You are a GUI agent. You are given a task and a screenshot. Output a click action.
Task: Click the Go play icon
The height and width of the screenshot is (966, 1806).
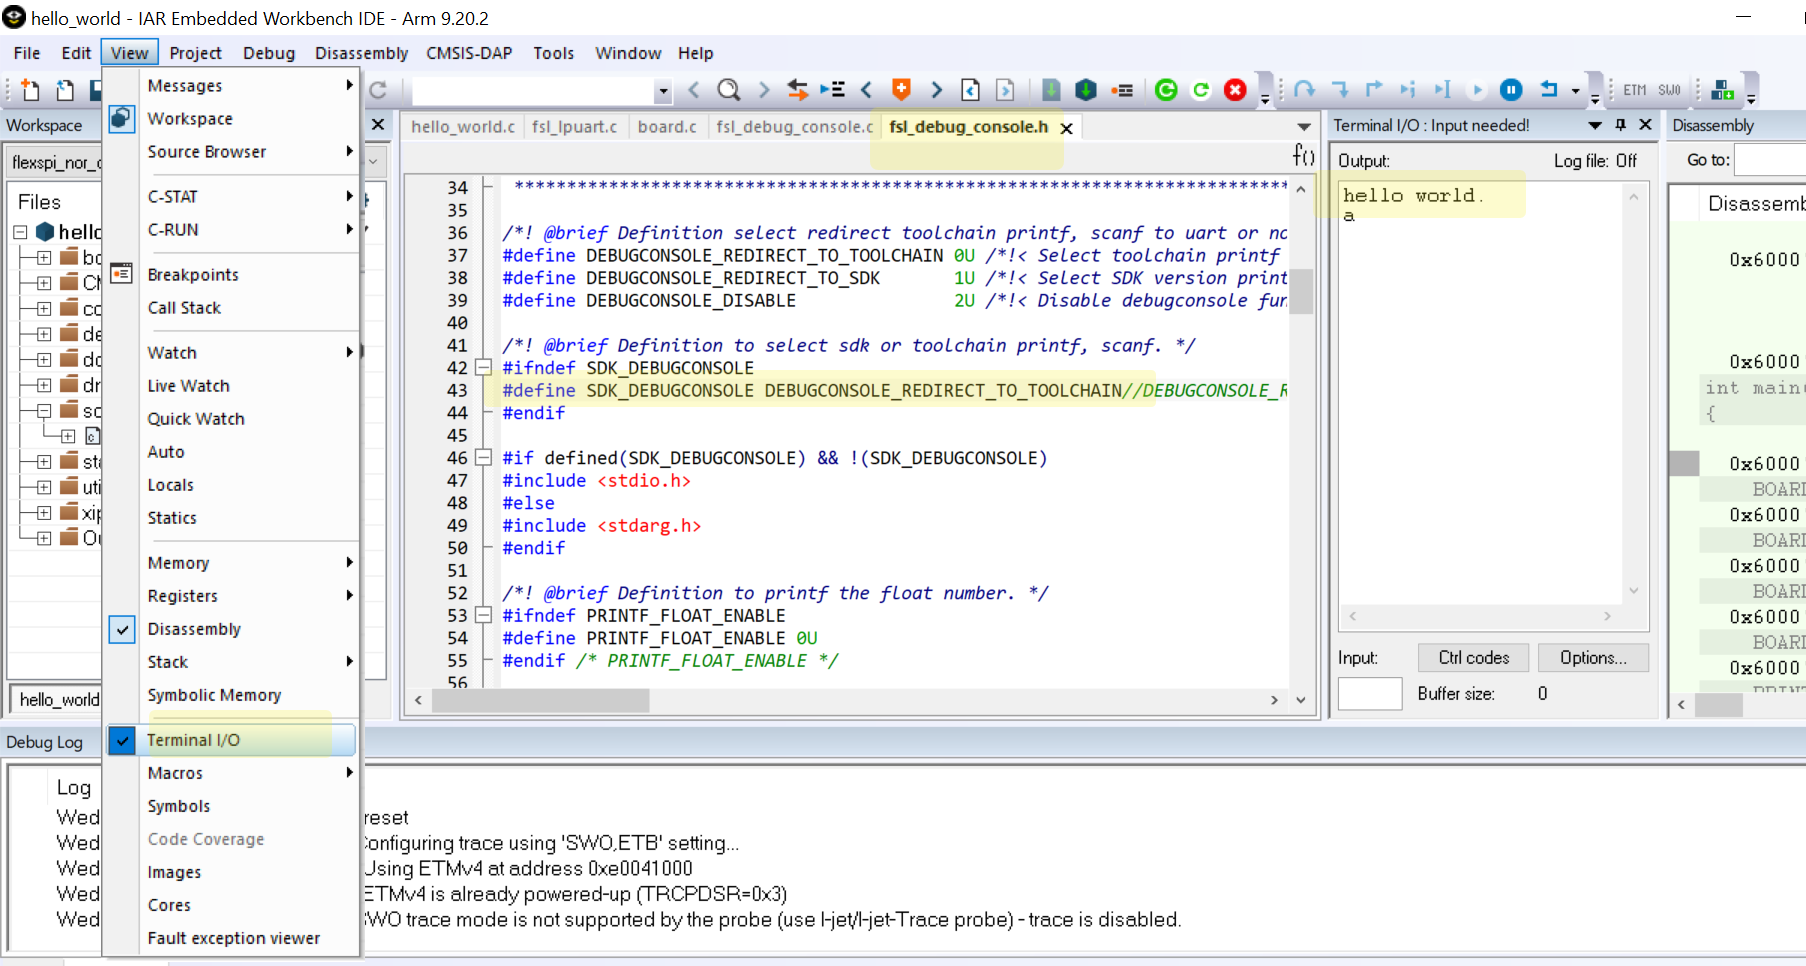tap(1477, 90)
